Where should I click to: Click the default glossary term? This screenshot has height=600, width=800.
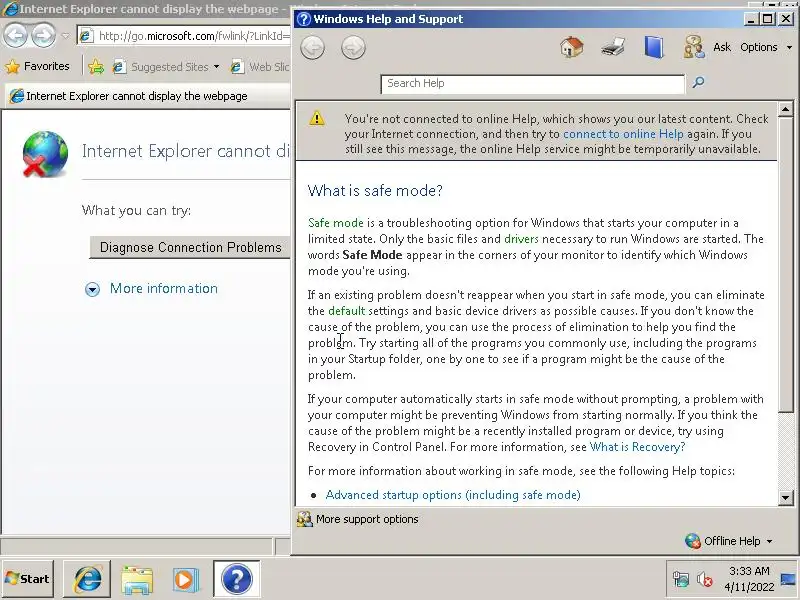pos(346,311)
